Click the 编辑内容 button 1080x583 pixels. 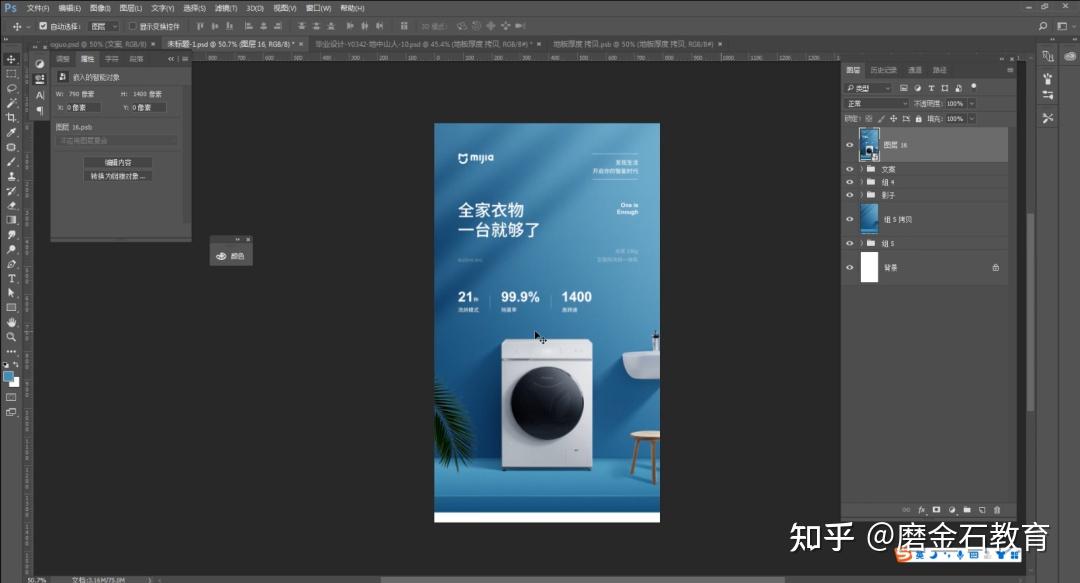118,162
